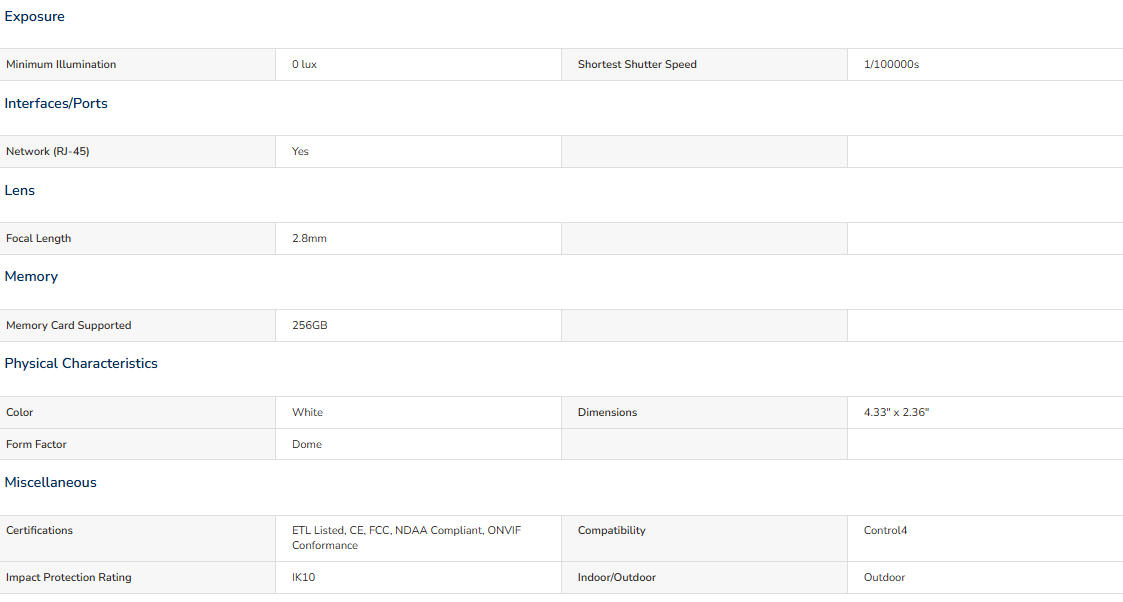
Task: Select the Minimum Illumination label cell
Action: (138, 64)
